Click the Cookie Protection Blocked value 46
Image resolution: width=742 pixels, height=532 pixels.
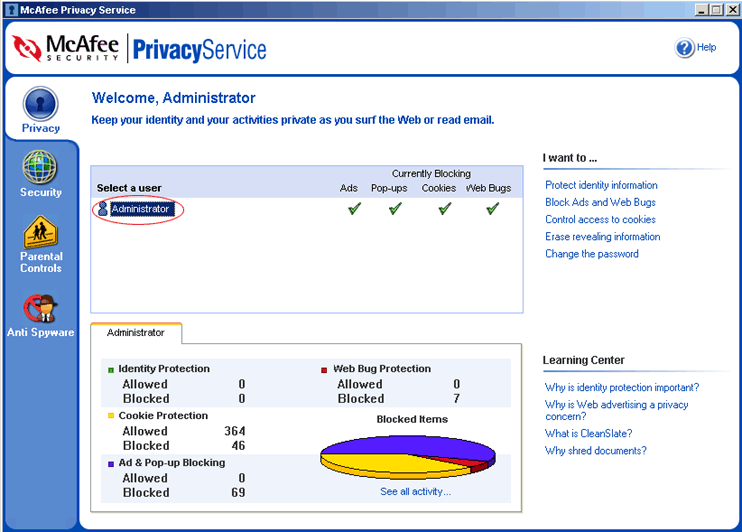point(238,445)
